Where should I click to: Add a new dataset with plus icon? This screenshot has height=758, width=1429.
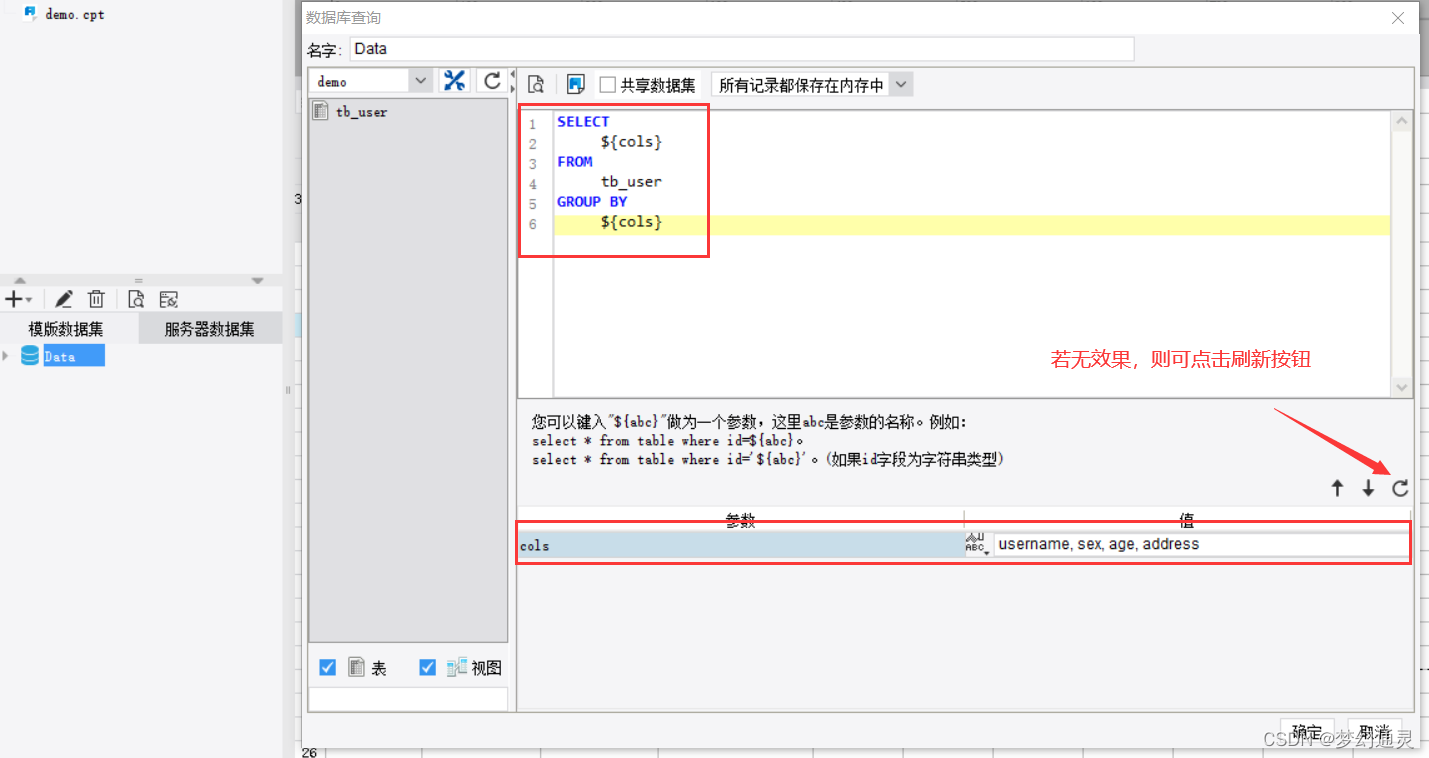13,299
